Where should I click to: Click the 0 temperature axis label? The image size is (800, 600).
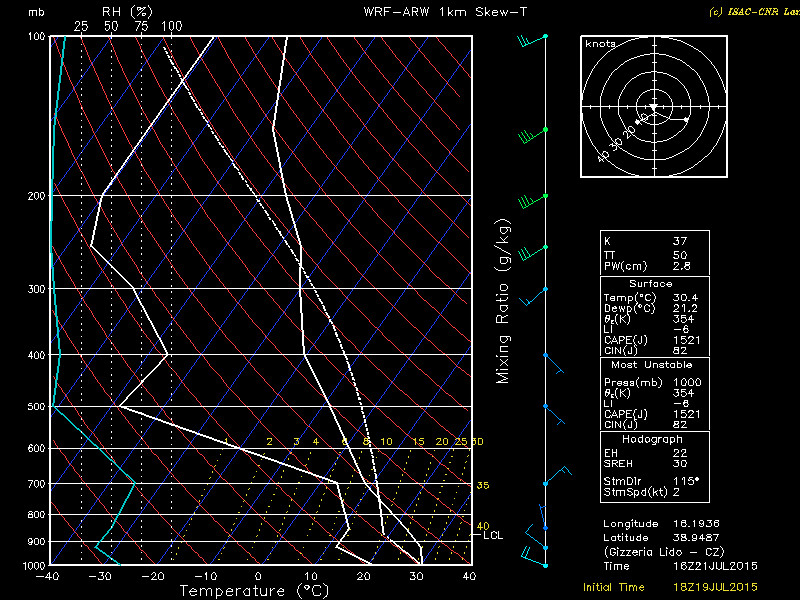258,577
